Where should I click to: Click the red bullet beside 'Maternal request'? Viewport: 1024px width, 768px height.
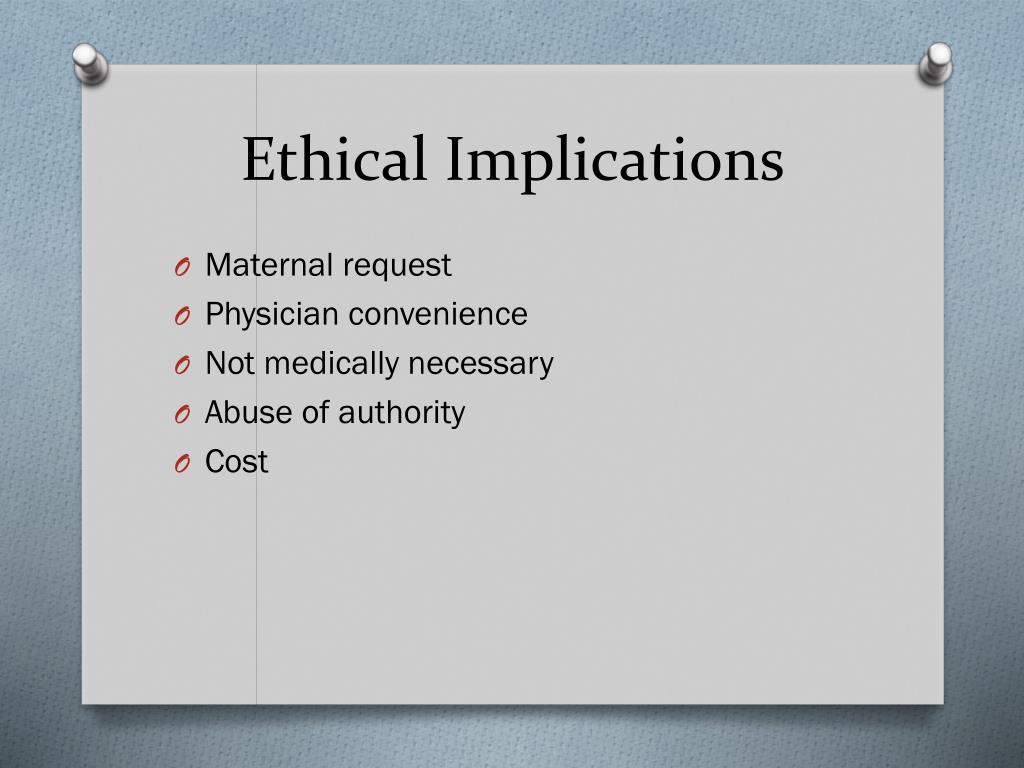click(182, 267)
